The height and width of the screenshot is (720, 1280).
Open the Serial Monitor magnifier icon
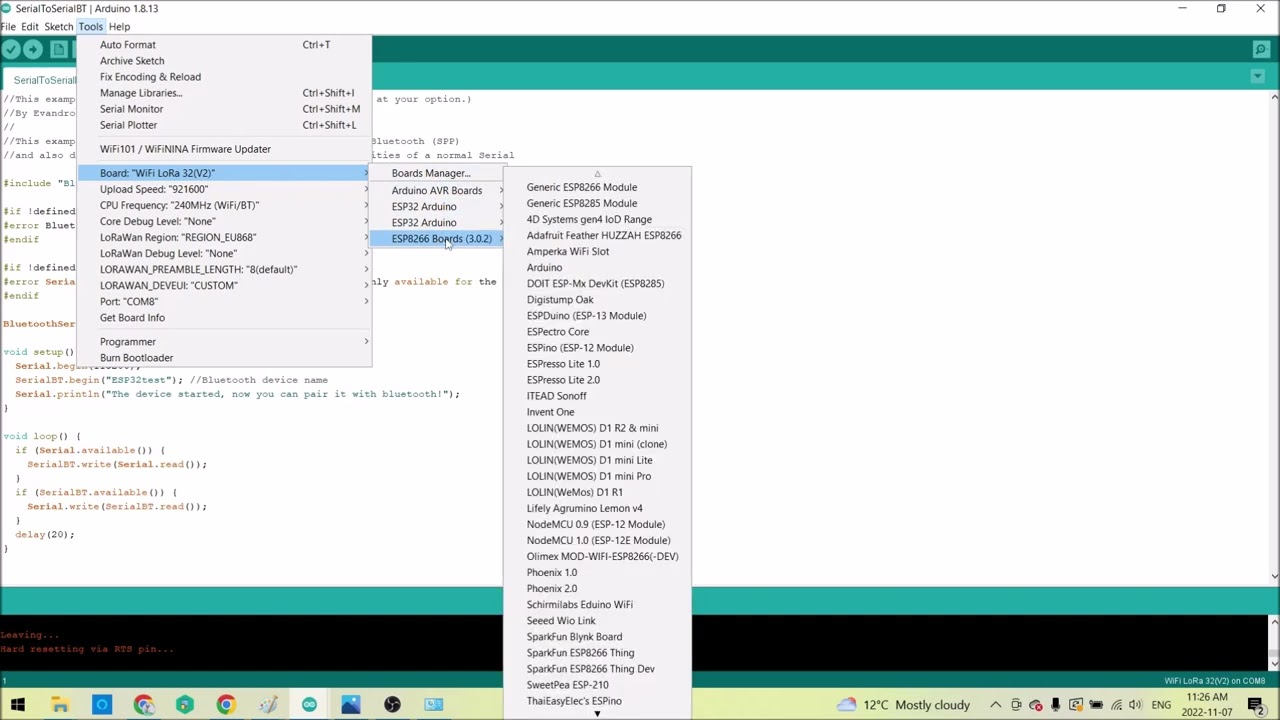(1262, 49)
